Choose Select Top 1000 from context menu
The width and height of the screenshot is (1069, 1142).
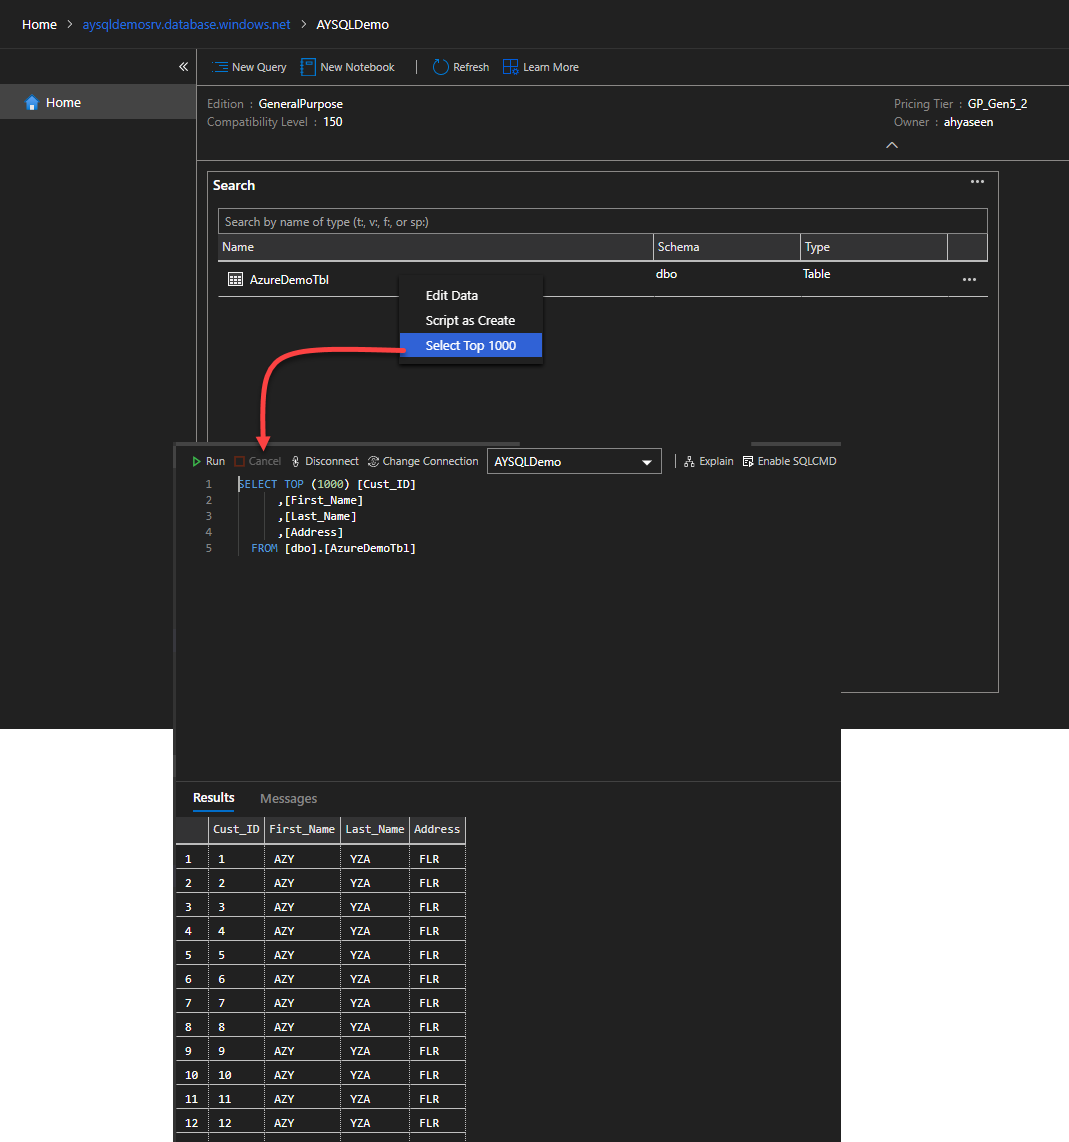471,345
